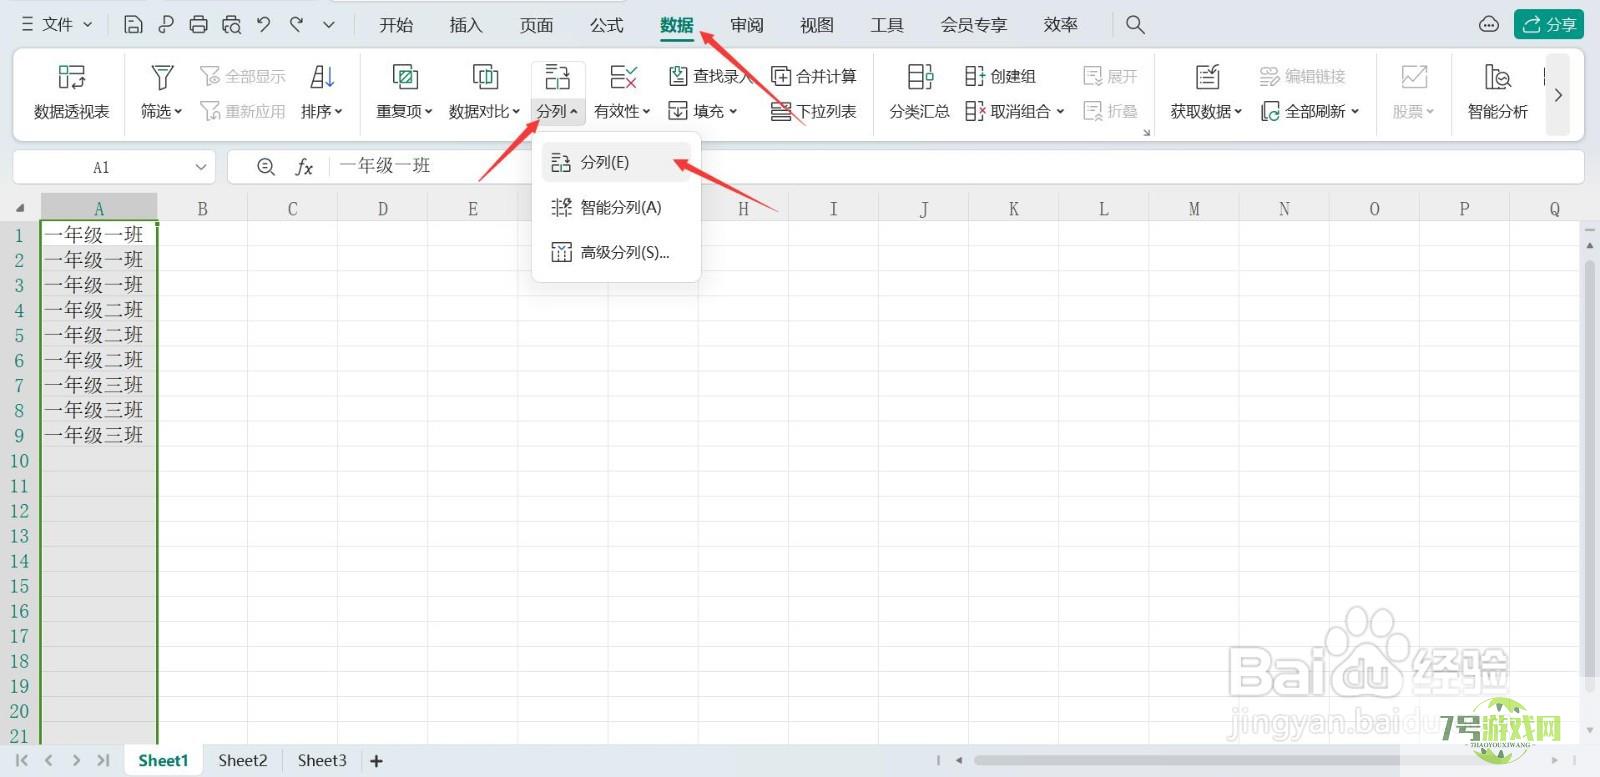Click cell A7 with 一年级三班
This screenshot has width=1600, height=777.
(x=99, y=385)
